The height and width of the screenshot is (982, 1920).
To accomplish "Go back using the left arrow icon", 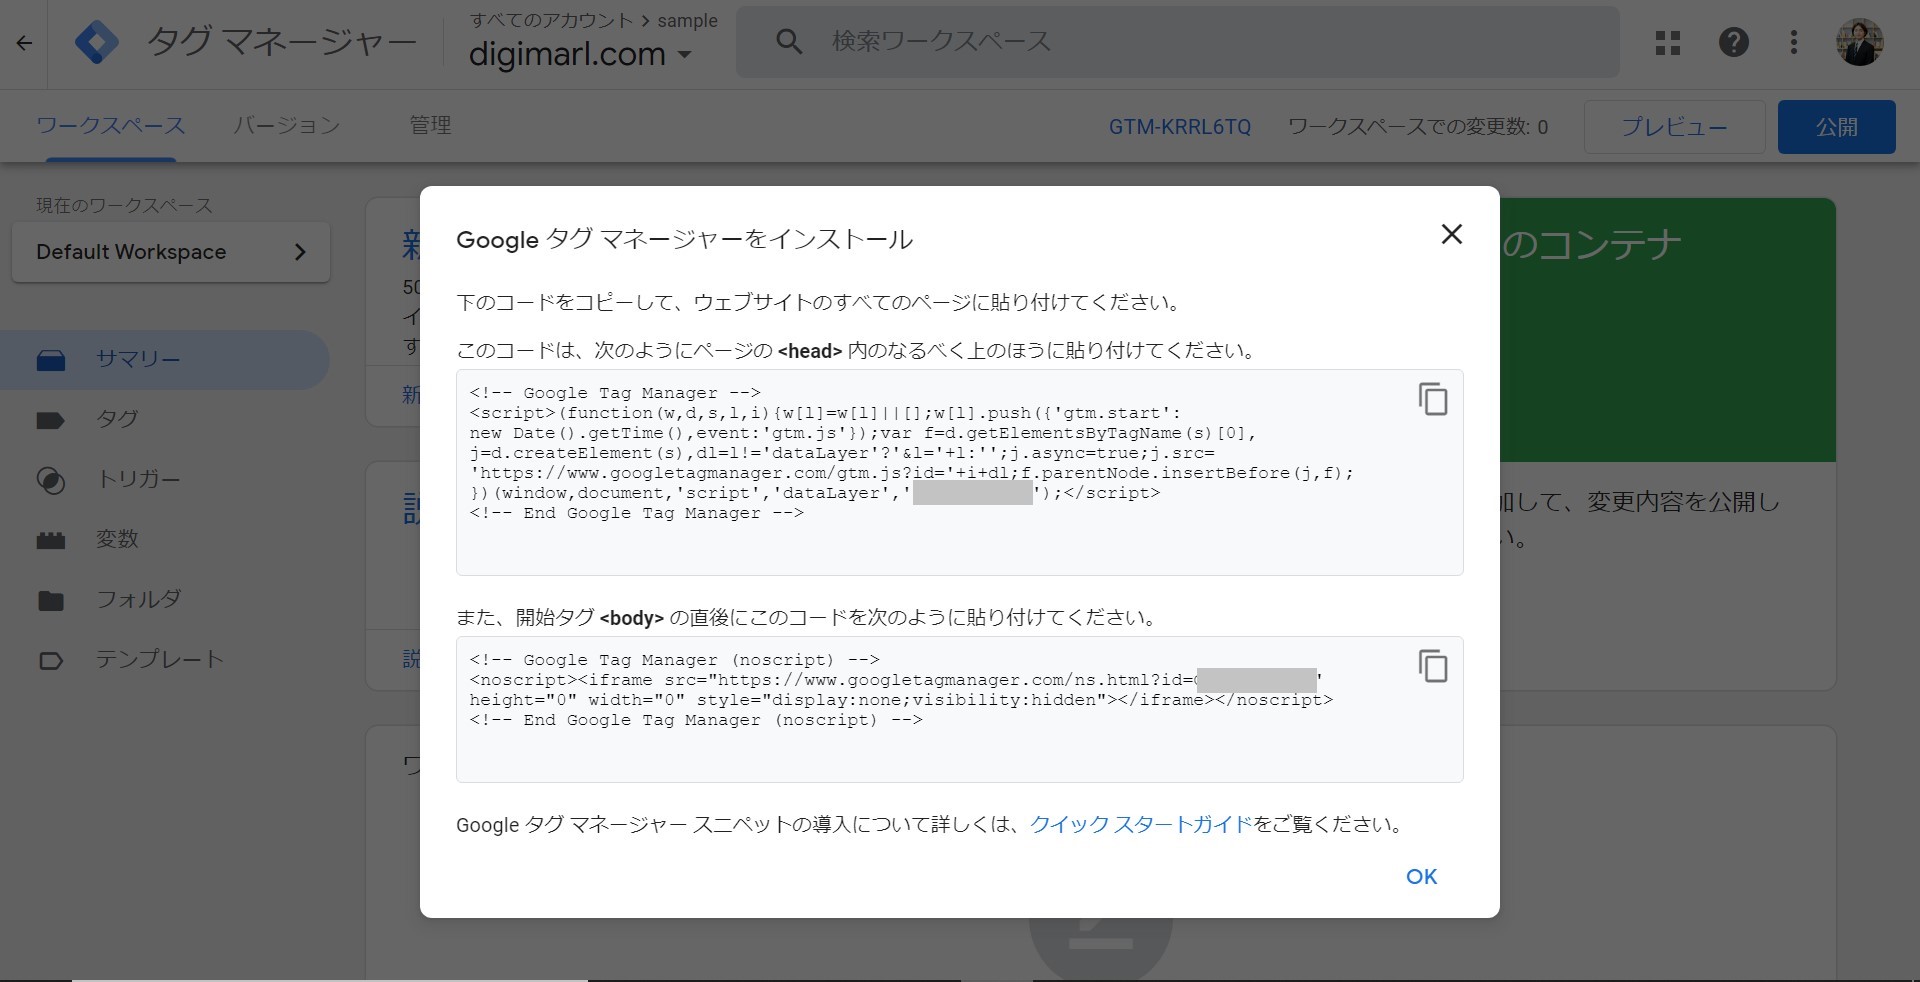I will click(x=24, y=43).
